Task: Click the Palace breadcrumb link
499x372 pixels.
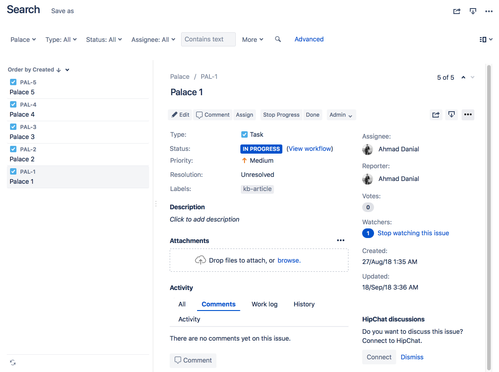Action: pyautogui.click(x=180, y=77)
